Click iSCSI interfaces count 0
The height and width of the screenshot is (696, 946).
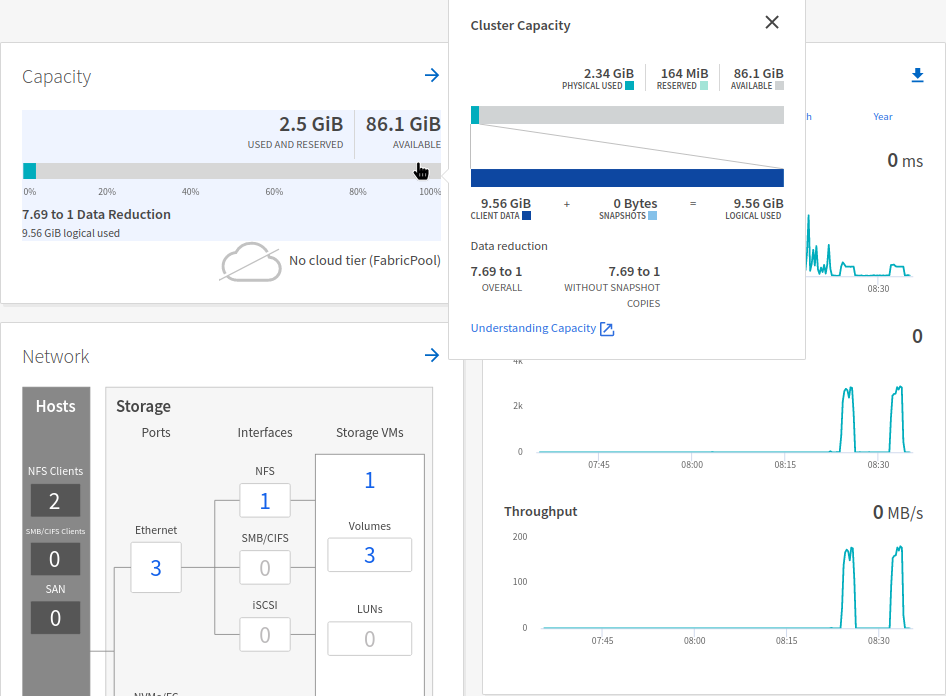pyautogui.click(x=265, y=634)
